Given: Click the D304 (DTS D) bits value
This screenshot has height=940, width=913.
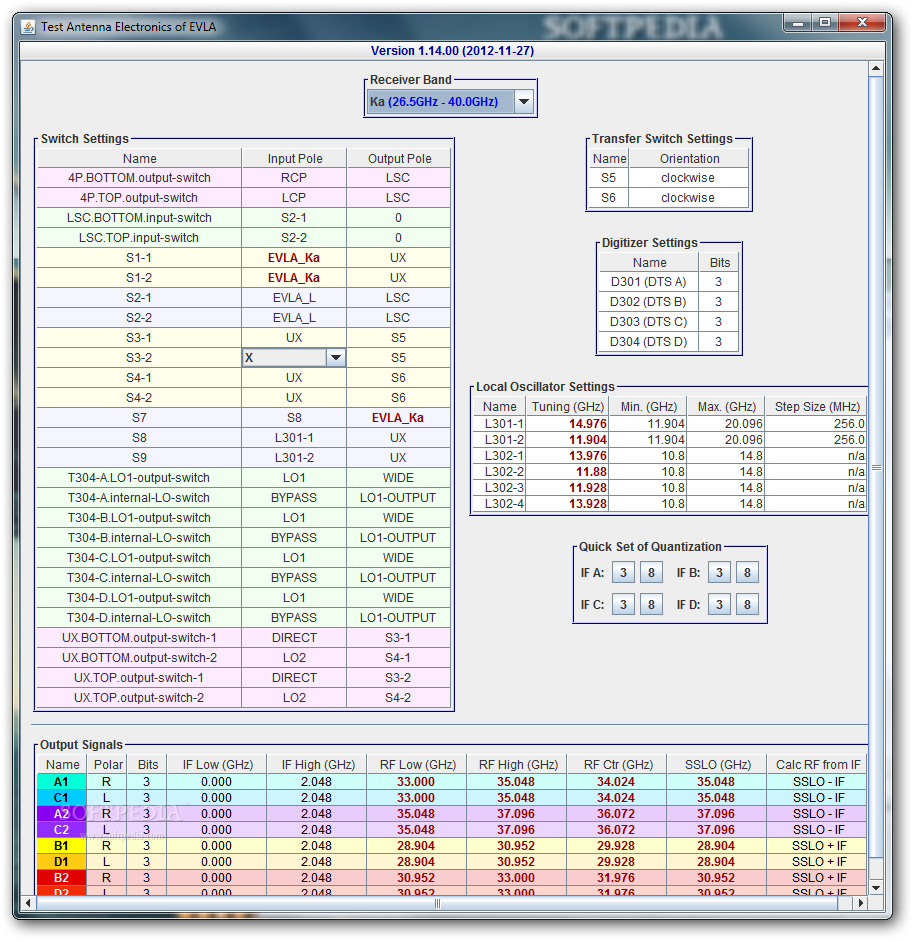Looking at the screenshot, I should point(718,342).
